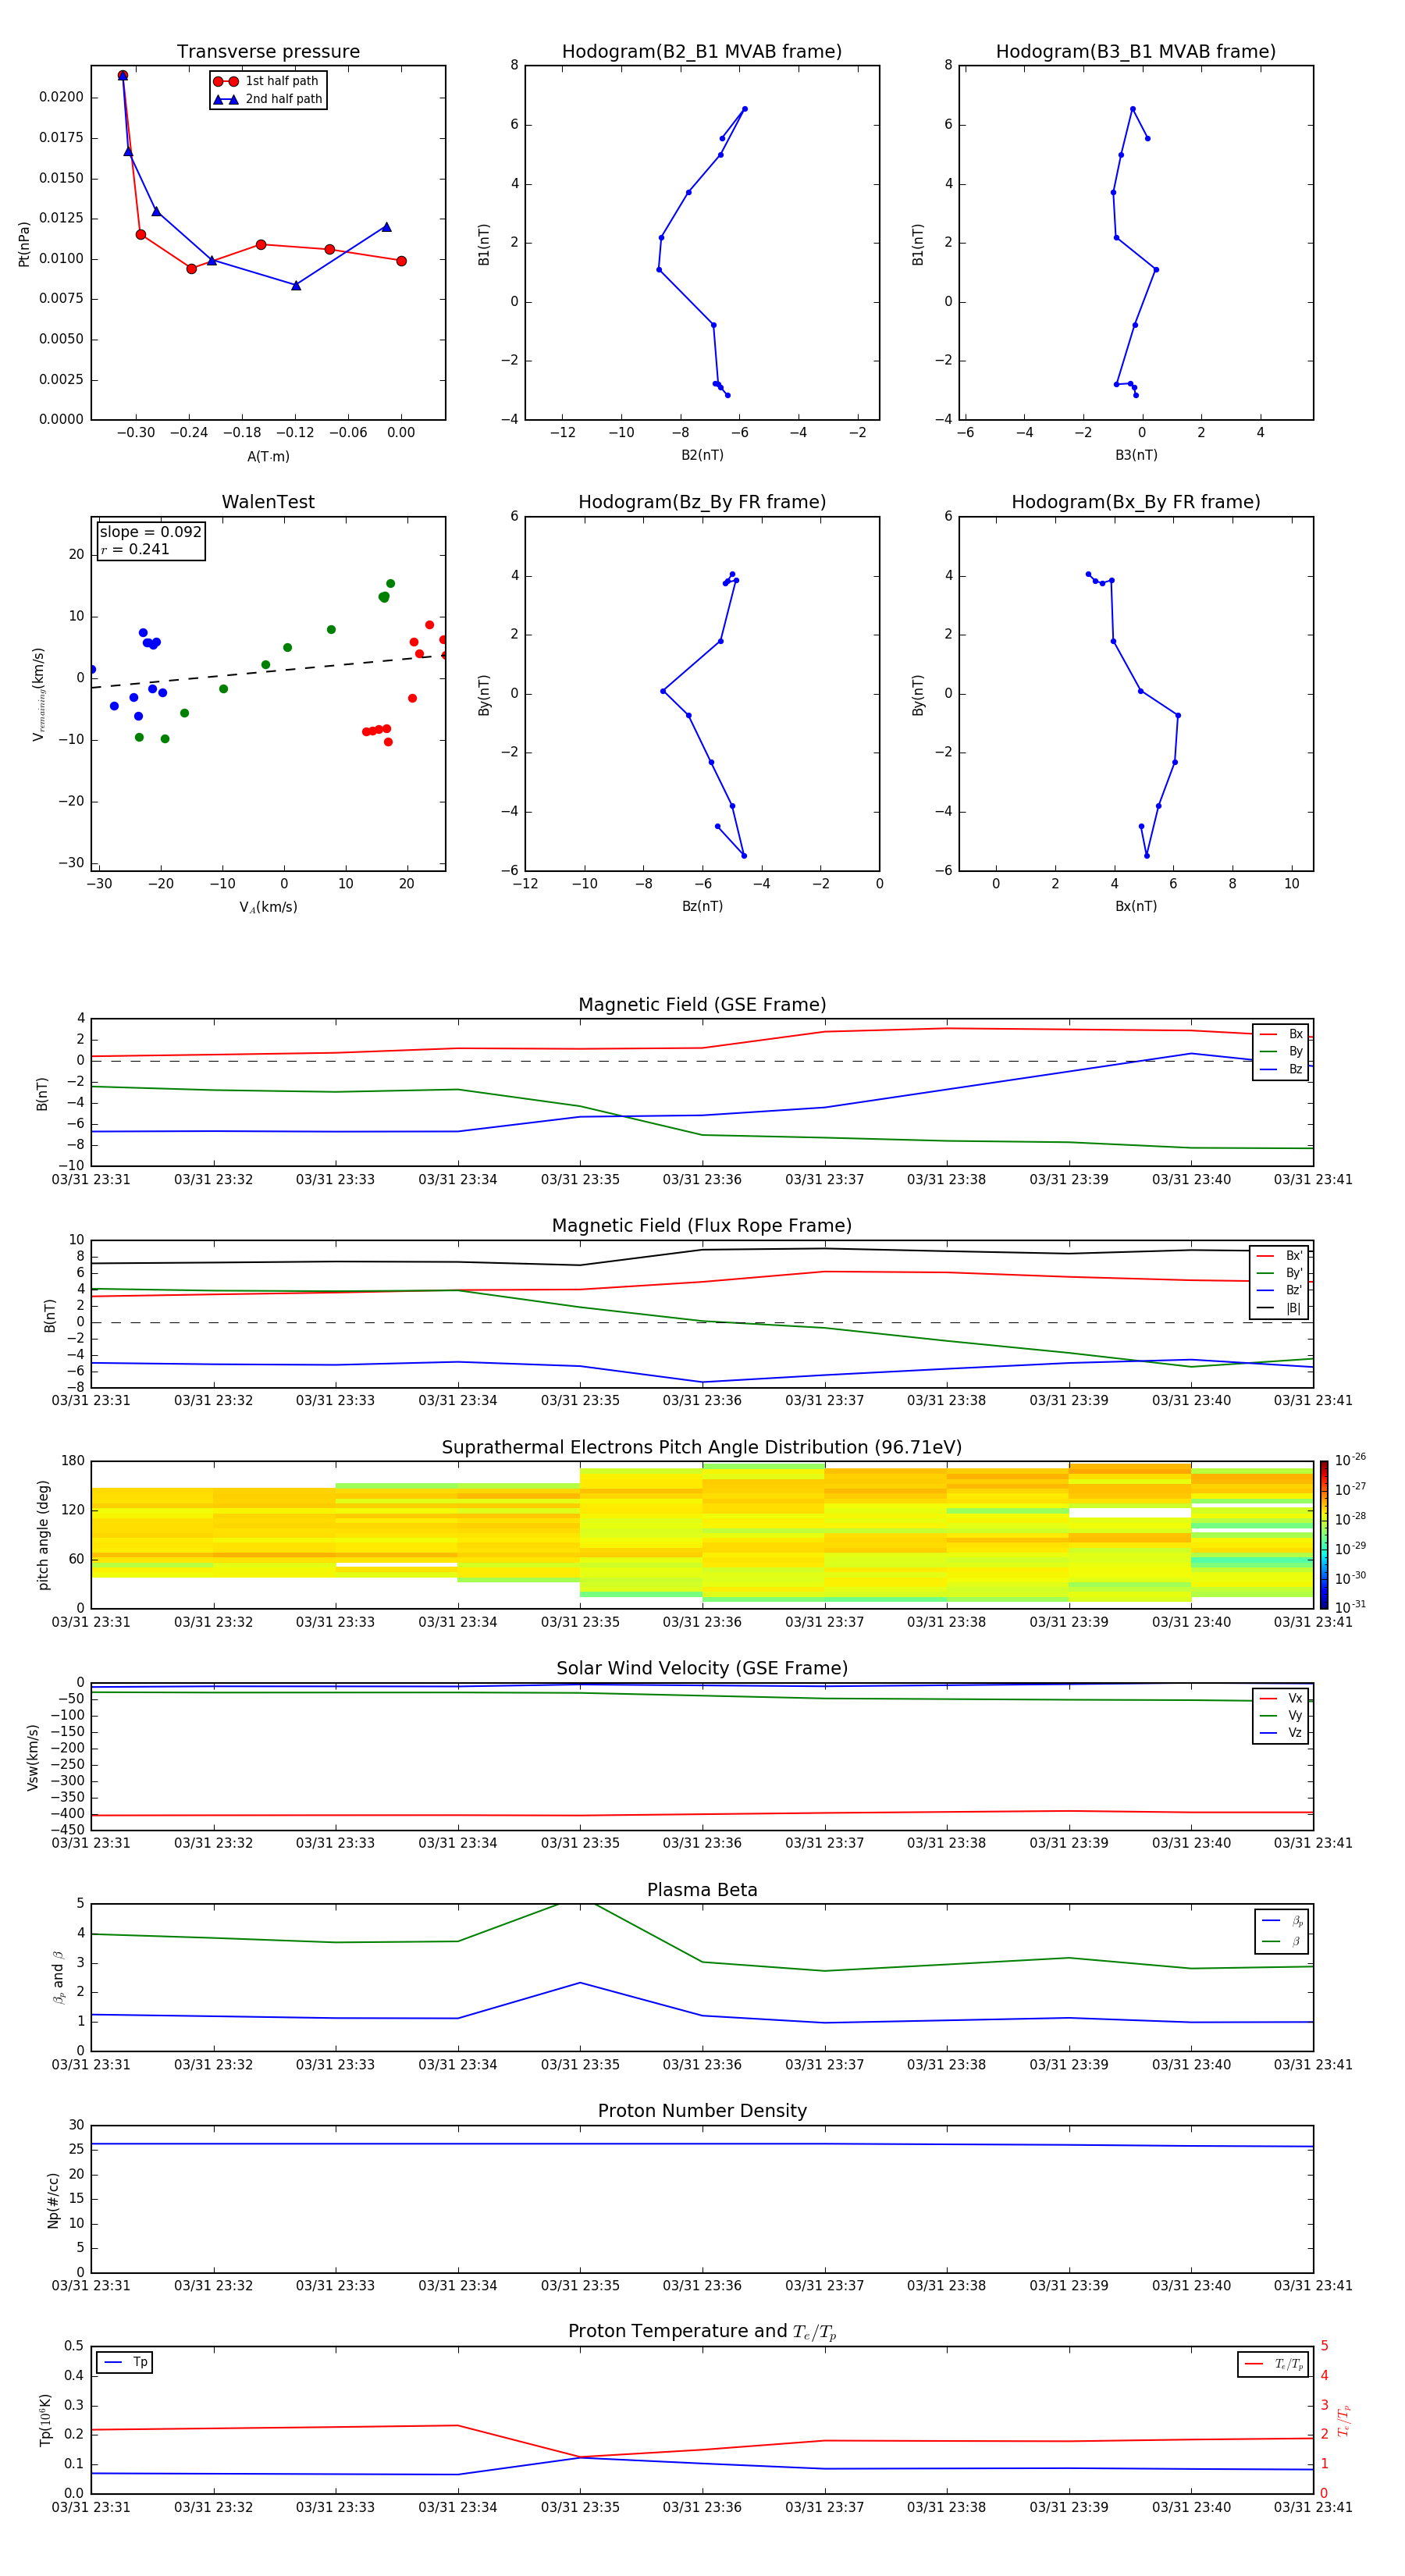
Task: Click the 'Vz' entry in velocity legend
Action: click(x=1281, y=1733)
